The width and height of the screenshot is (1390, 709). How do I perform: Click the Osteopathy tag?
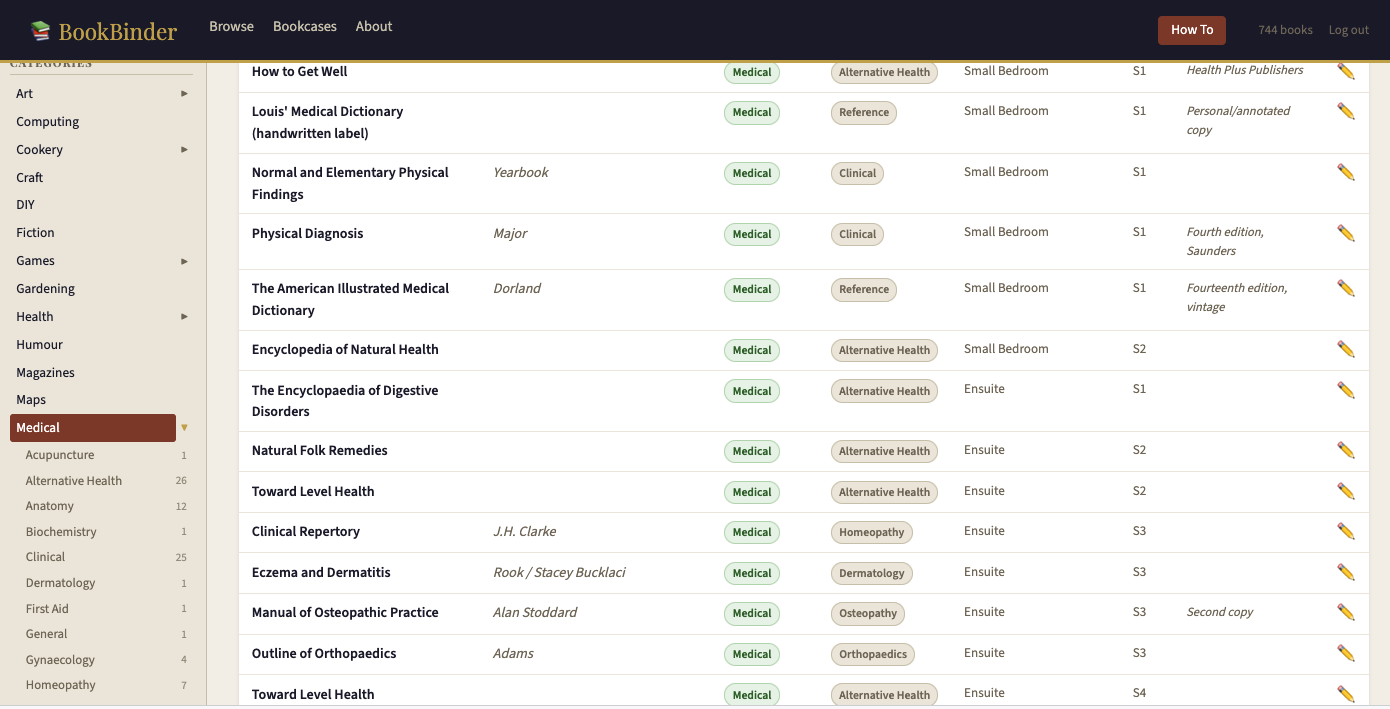868,613
